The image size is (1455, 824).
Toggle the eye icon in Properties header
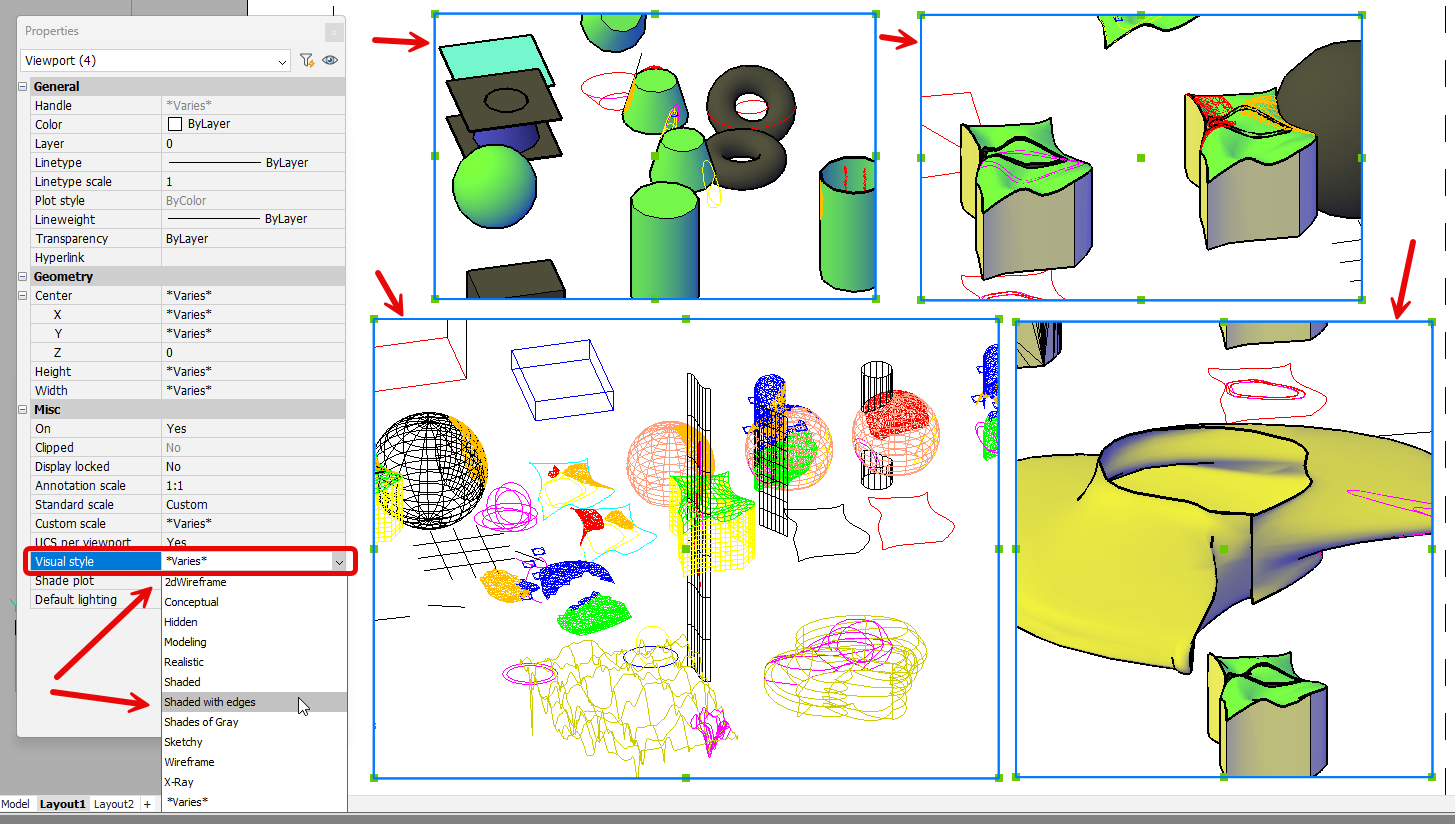coord(330,61)
